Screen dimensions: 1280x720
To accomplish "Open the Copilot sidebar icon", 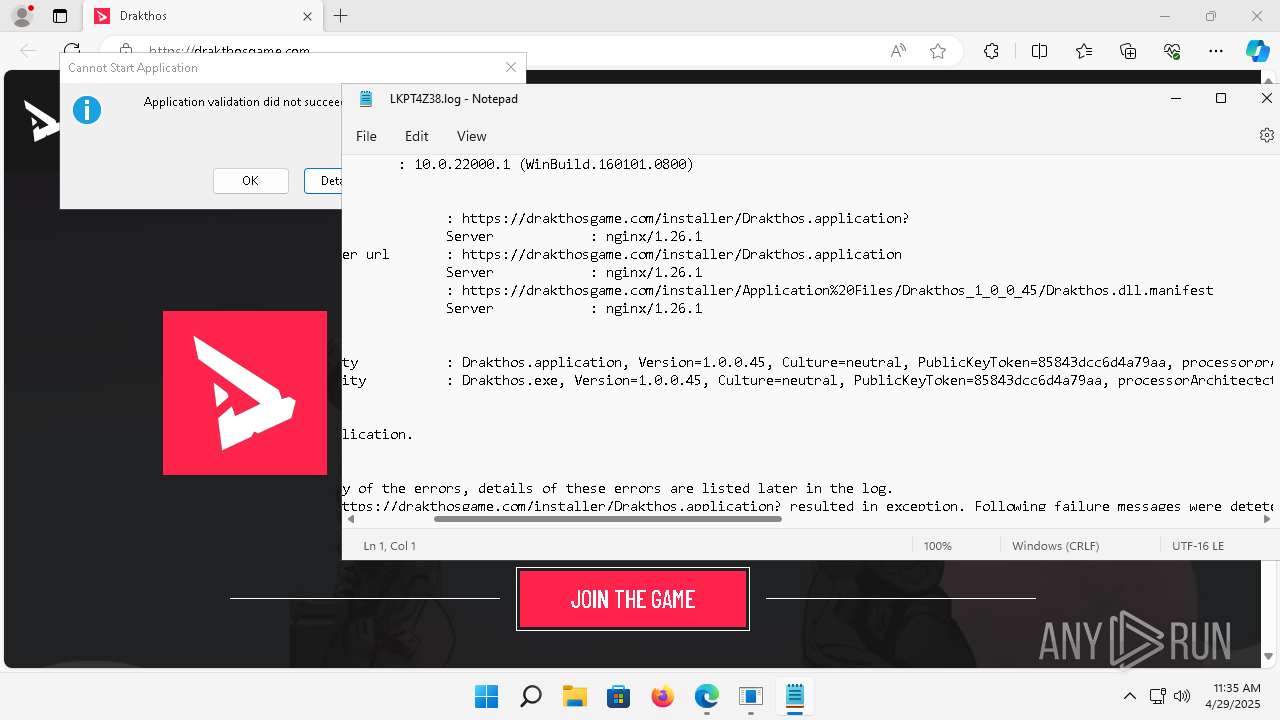I will click(x=1257, y=51).
